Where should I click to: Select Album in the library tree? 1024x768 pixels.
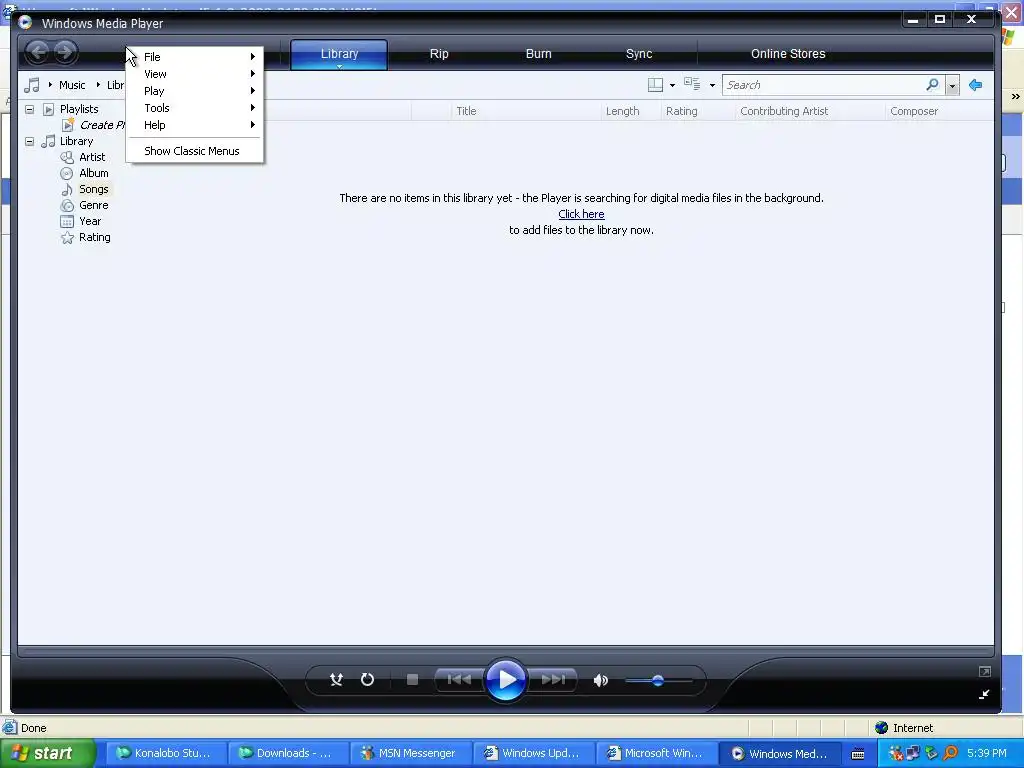(94, 173)
